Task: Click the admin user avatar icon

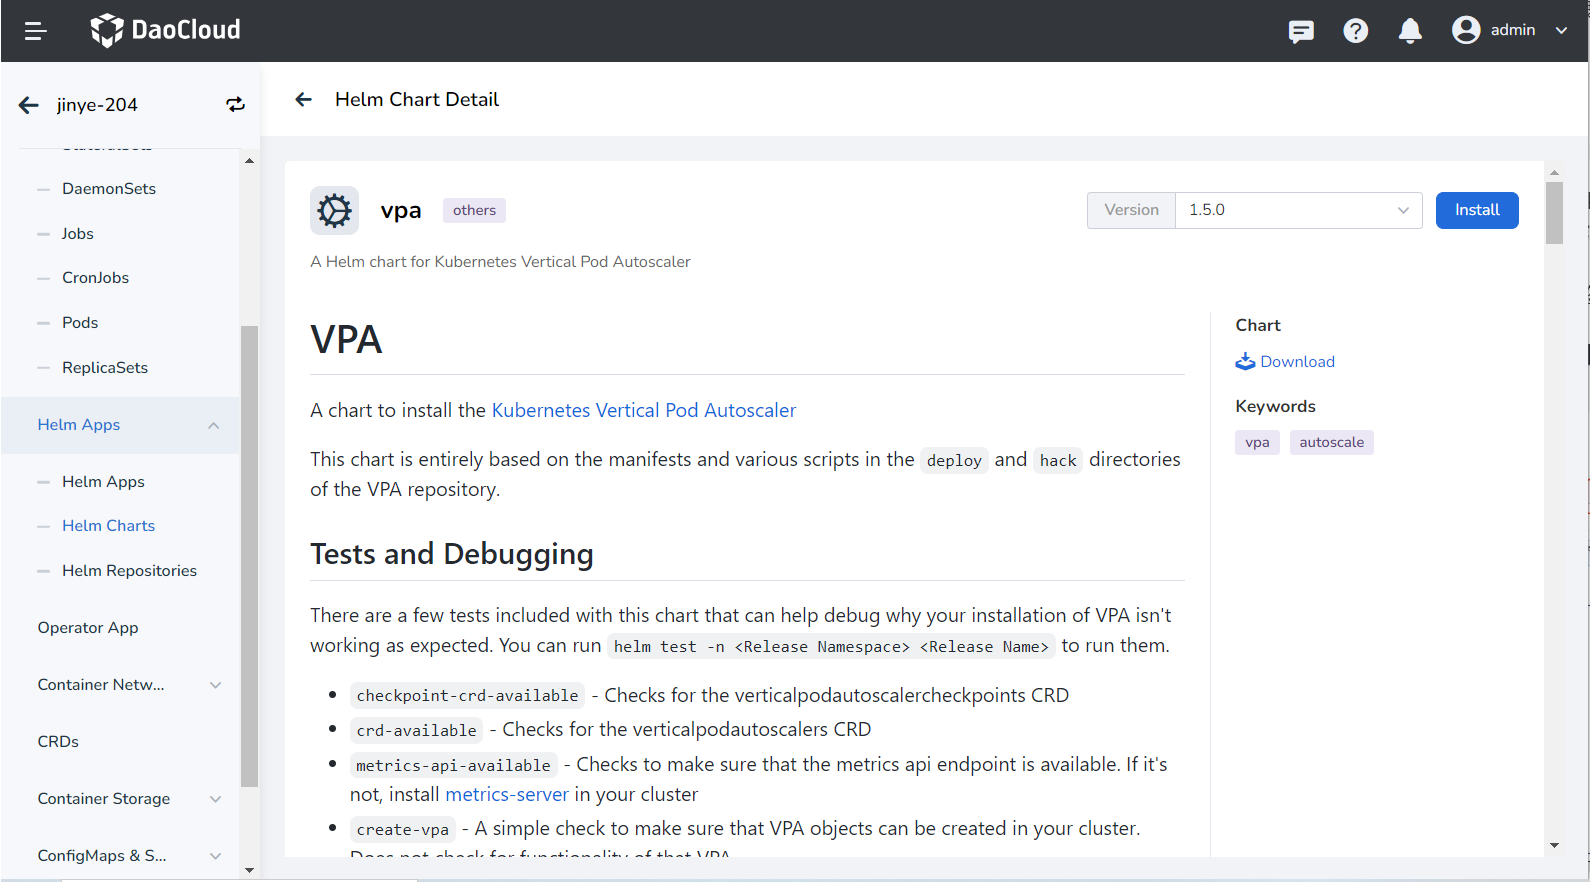Action: tap(1466, 30)
